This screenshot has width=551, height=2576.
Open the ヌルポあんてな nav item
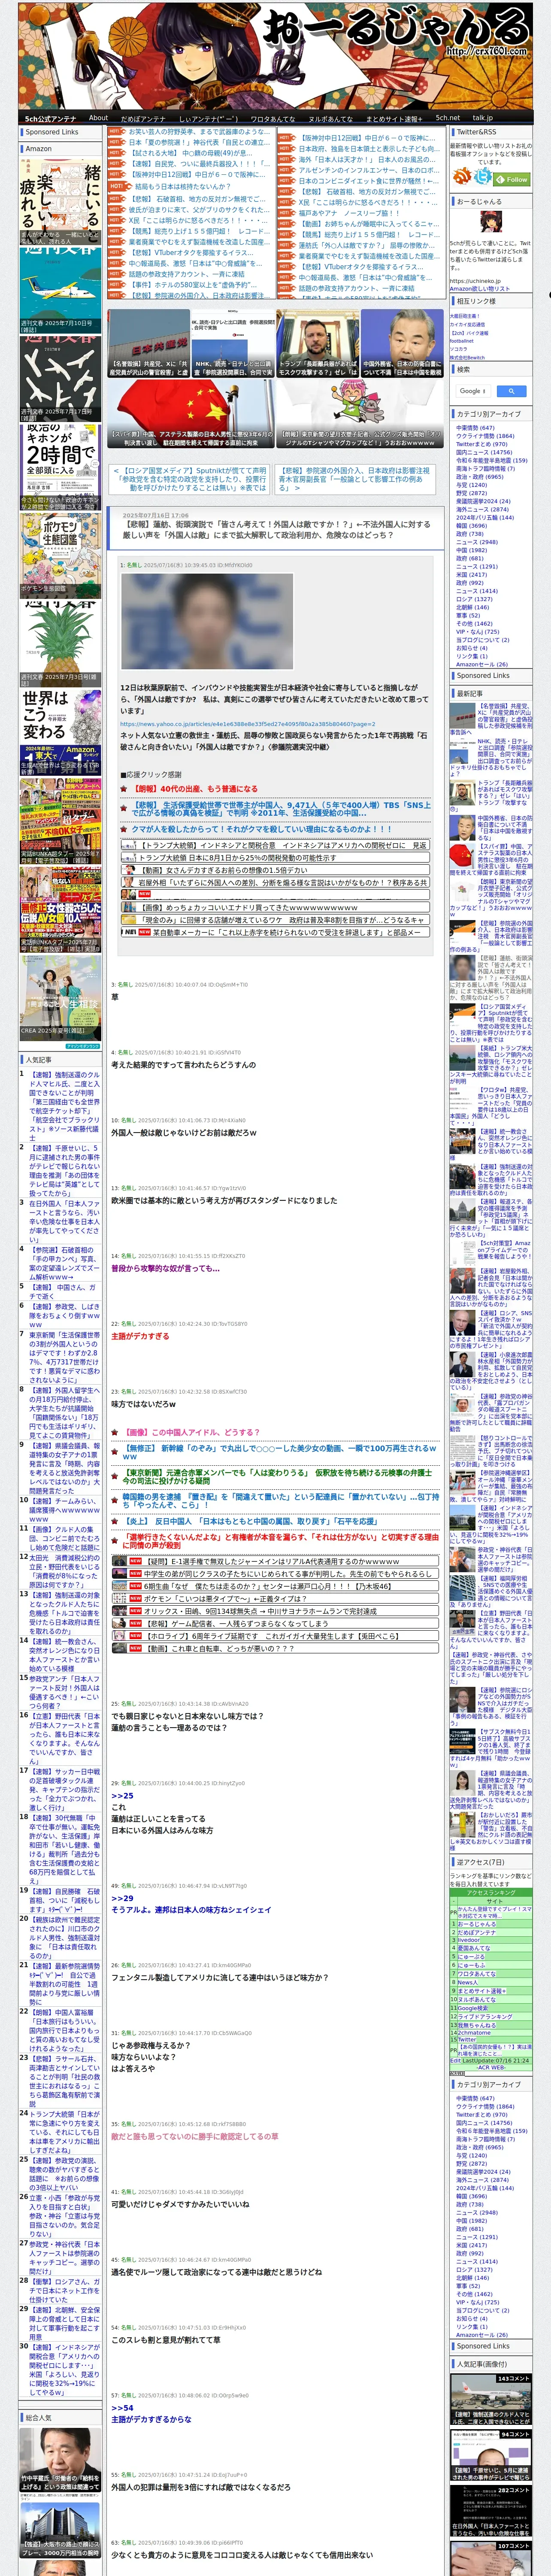[331, 118]
